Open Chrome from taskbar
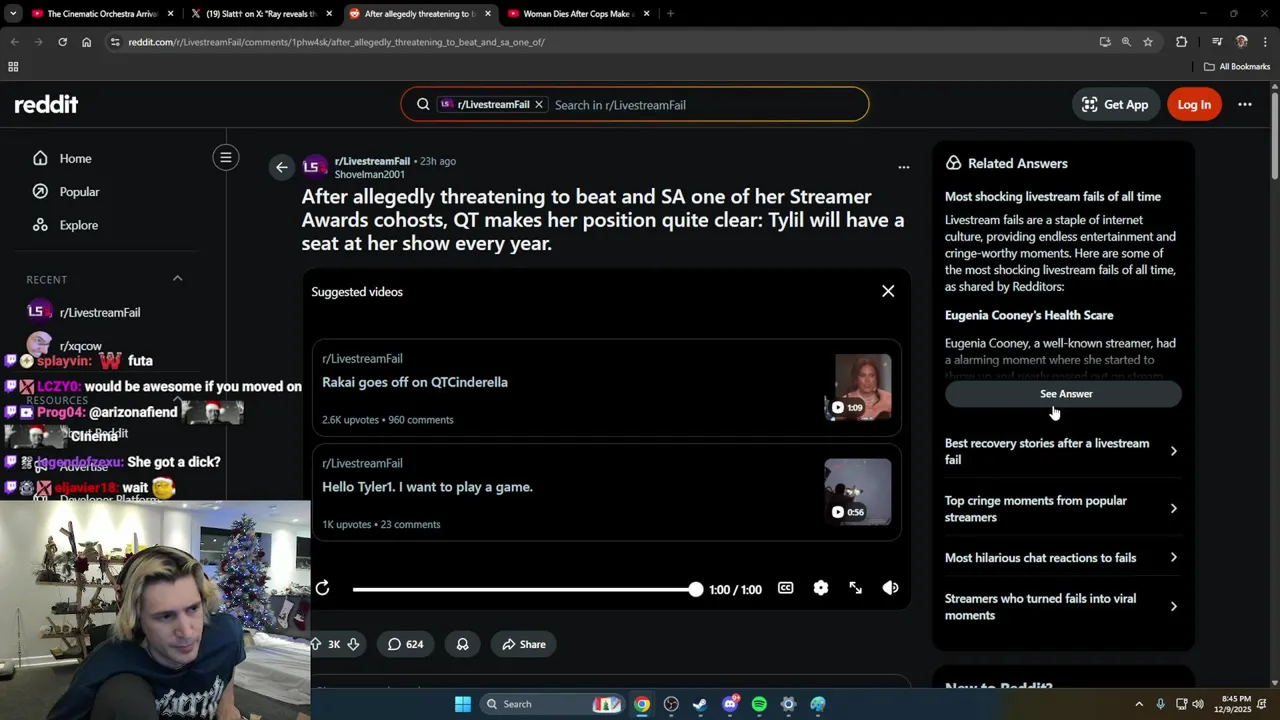This screenshot has width=1280, height=720. click(x=642, y=704)
